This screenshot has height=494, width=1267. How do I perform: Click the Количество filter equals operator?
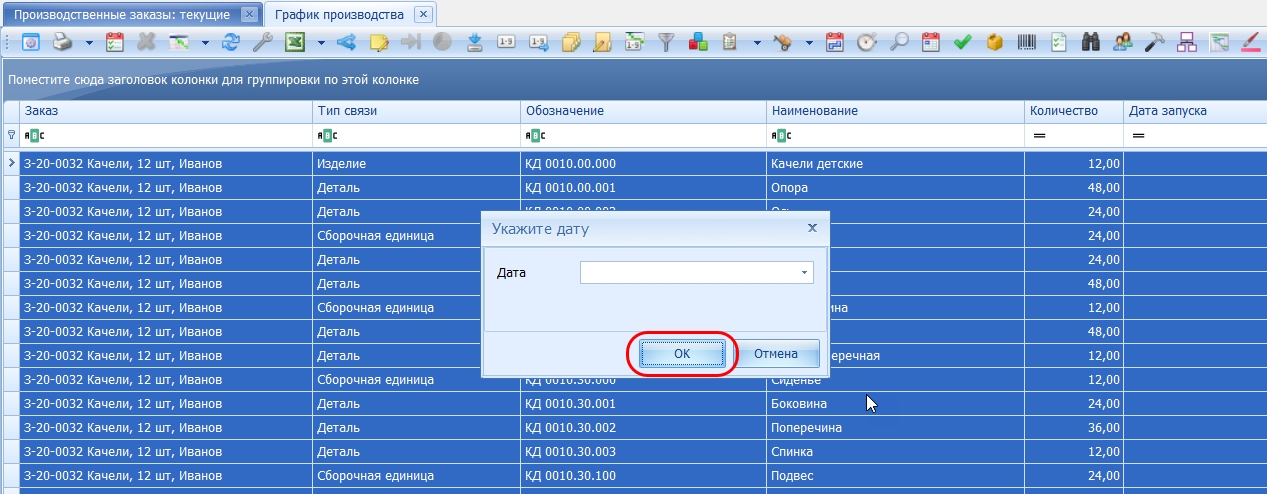pyautogui.click(x=1038, y=135)
